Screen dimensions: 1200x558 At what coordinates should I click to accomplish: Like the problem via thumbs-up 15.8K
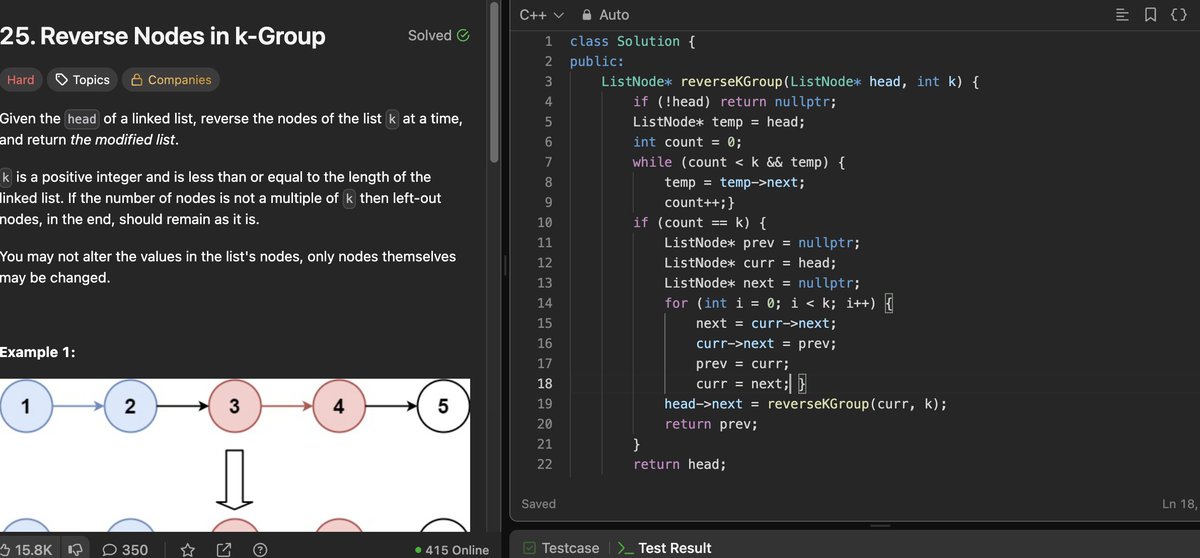click(x=26, y=549)
